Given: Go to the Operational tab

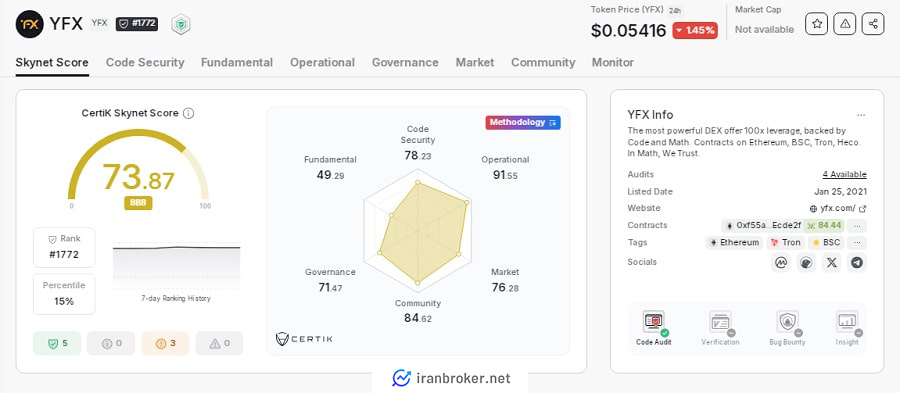Looking at the screenshot, I should (x=322, y=63).
